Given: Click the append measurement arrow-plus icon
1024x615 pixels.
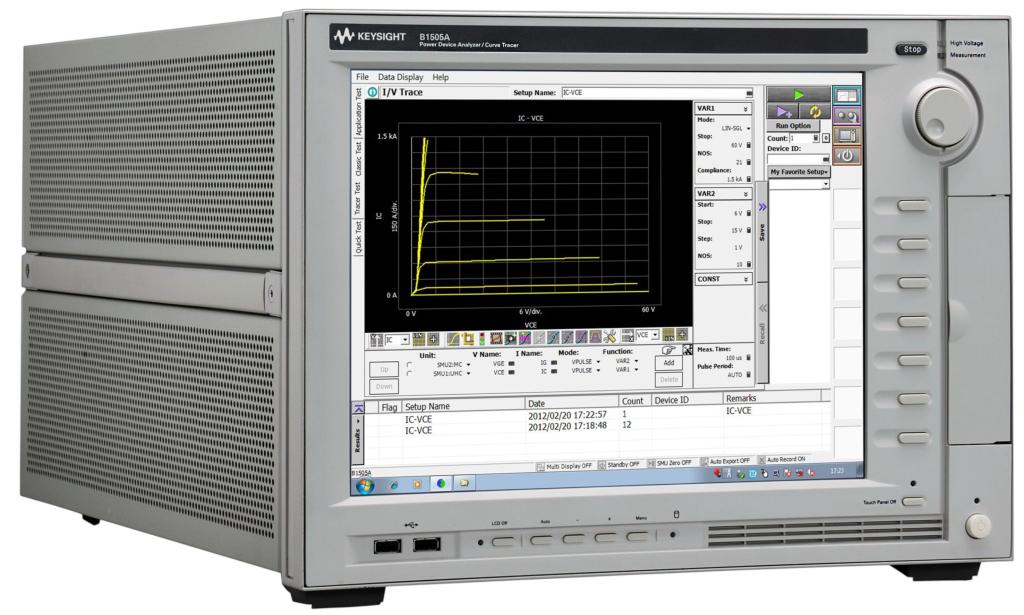Looking at the screenshot, I should tap(783, 111).
